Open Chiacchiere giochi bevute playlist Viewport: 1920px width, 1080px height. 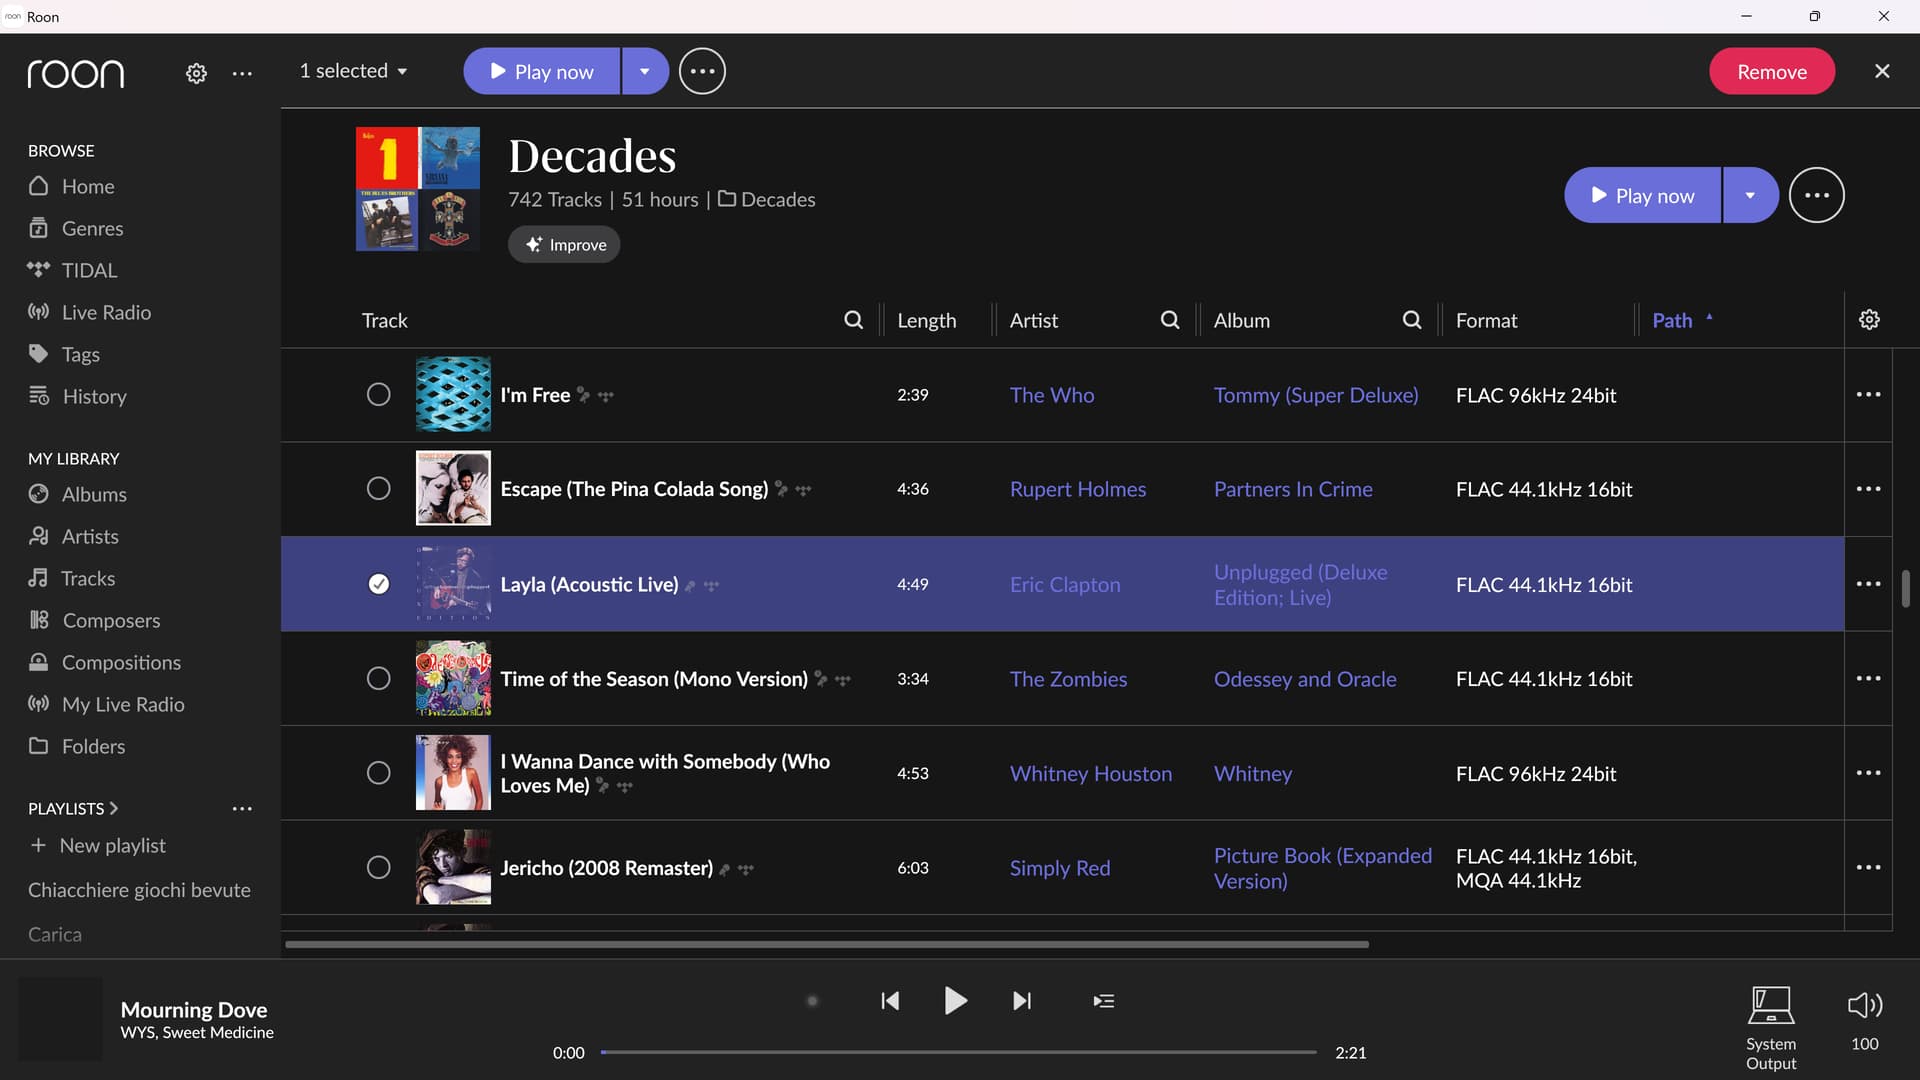(139, 890)
